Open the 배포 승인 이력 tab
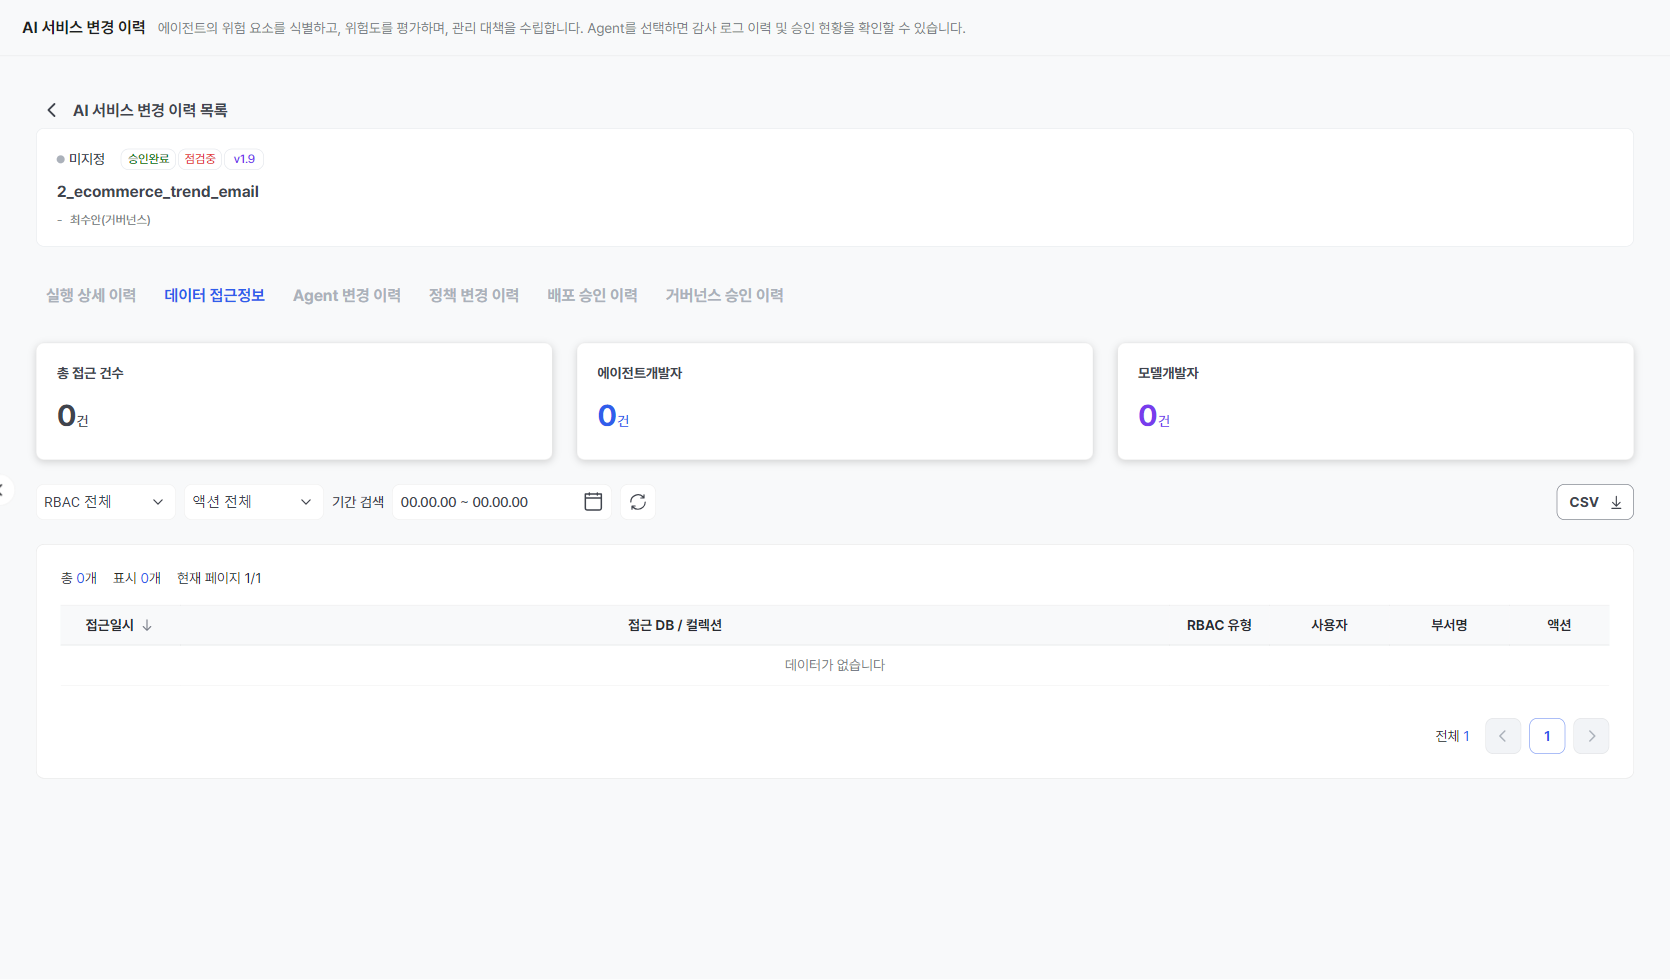 coord(592,295)
